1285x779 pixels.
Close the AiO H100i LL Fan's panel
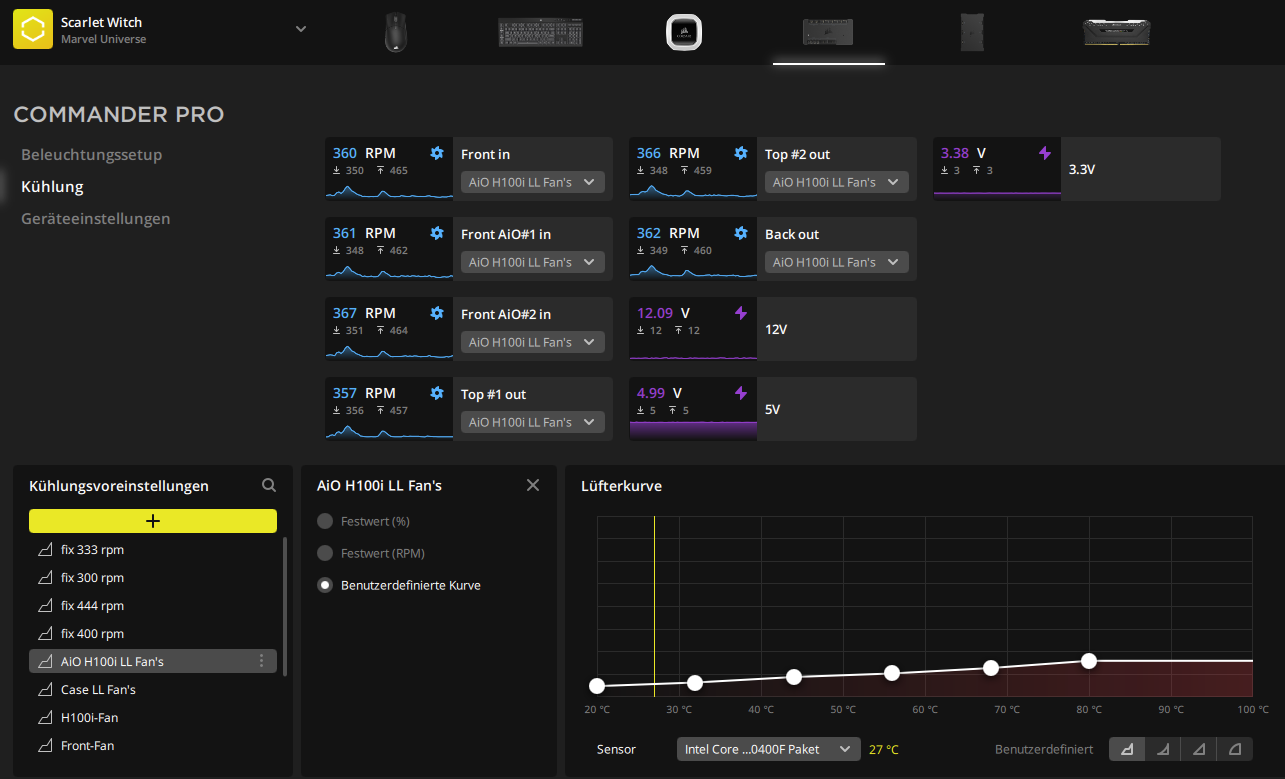point(533,485)
